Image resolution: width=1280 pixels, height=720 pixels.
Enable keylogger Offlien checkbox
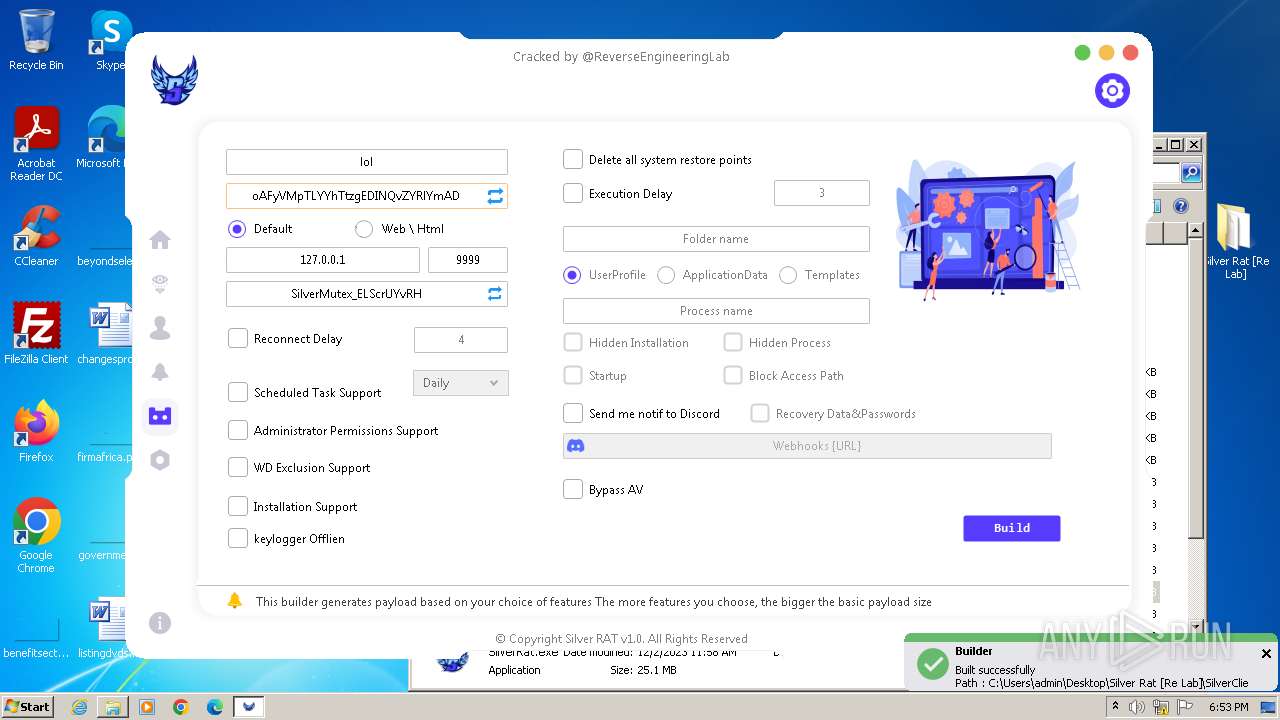click(238, 538)
